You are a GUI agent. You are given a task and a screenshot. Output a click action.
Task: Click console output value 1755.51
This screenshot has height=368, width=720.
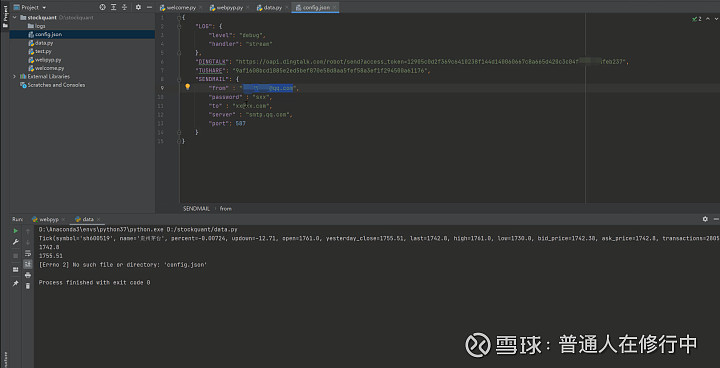tap(51, 256)
